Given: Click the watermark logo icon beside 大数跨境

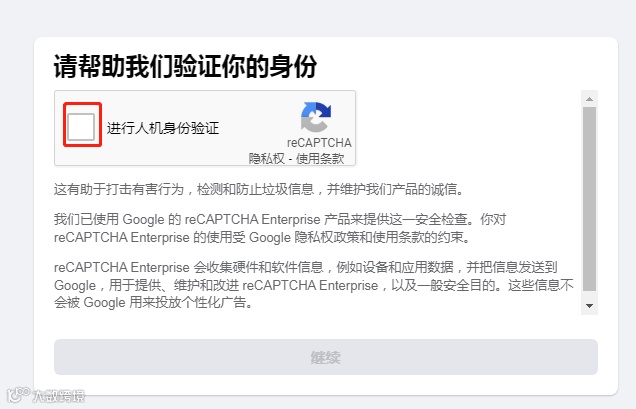Looking at the screenshot, I should click(18, 394).
